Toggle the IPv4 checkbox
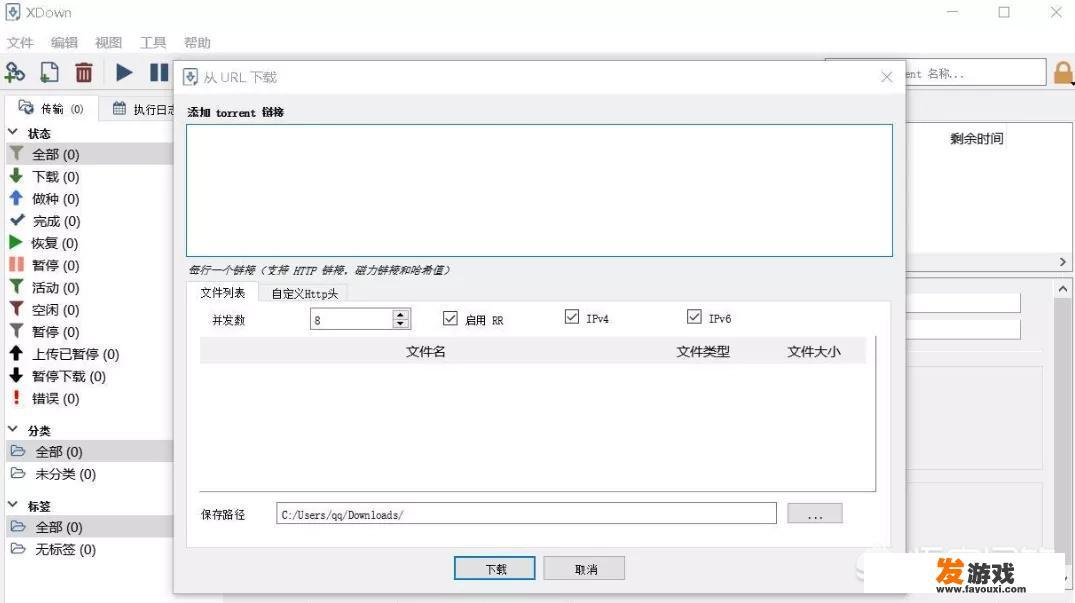Screen dimensions: 1075x603 click(x=572, y=317)
